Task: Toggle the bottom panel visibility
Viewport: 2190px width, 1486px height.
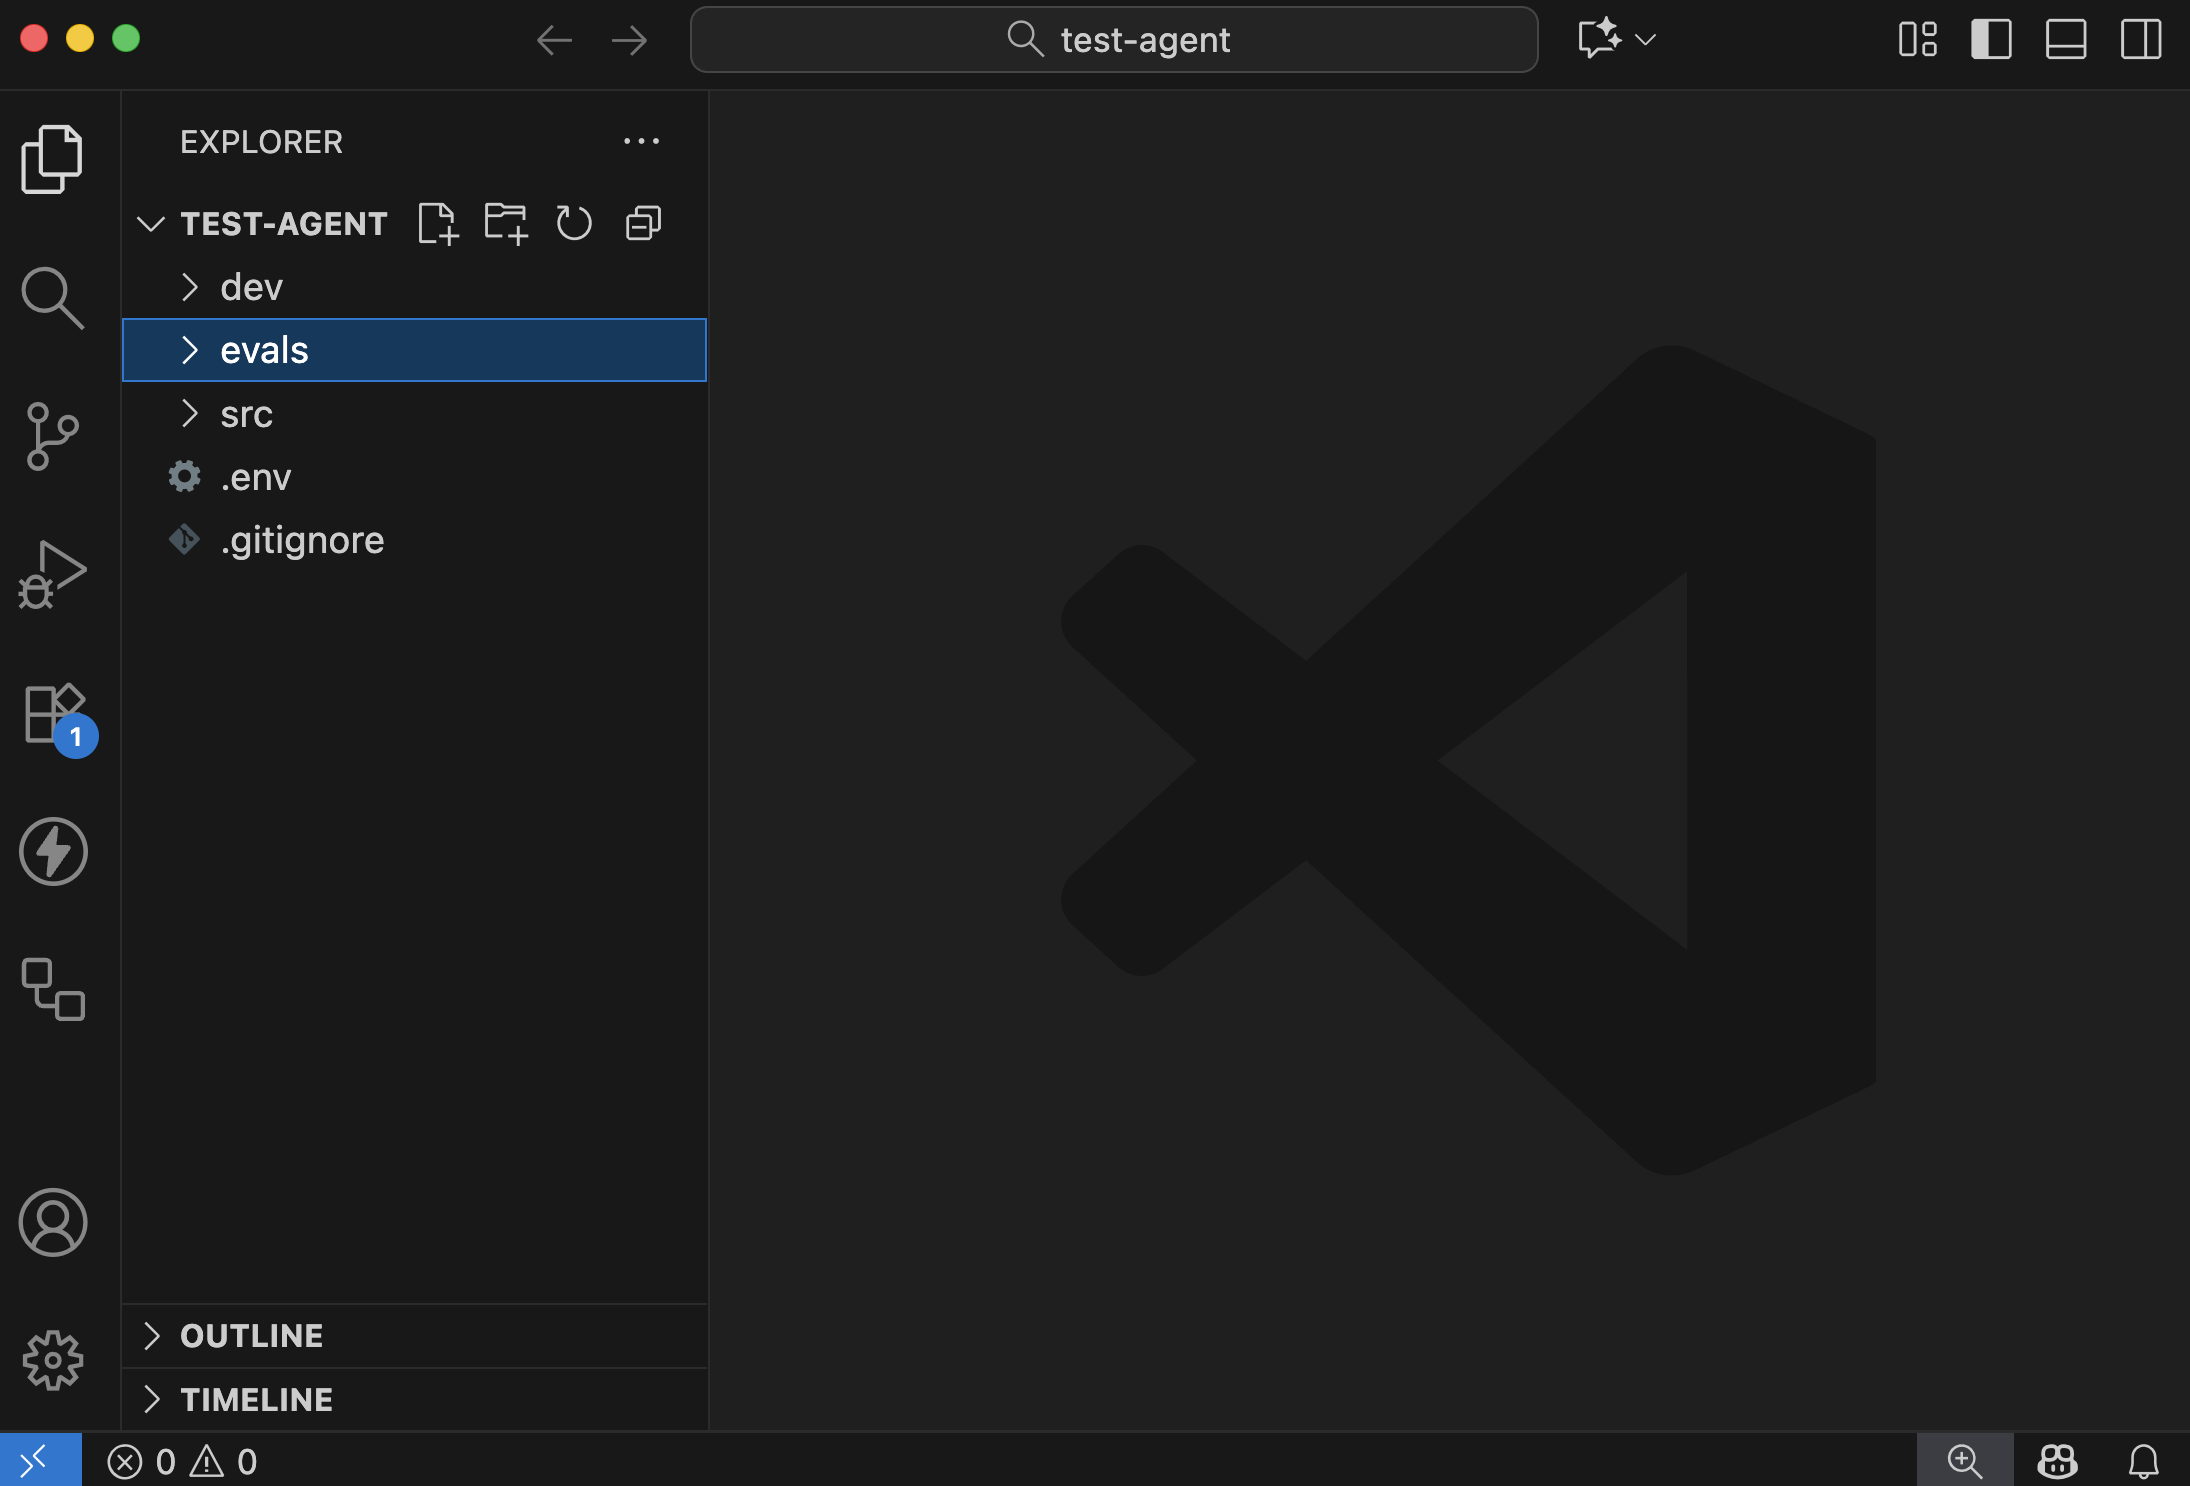Action: [2064, 39]
